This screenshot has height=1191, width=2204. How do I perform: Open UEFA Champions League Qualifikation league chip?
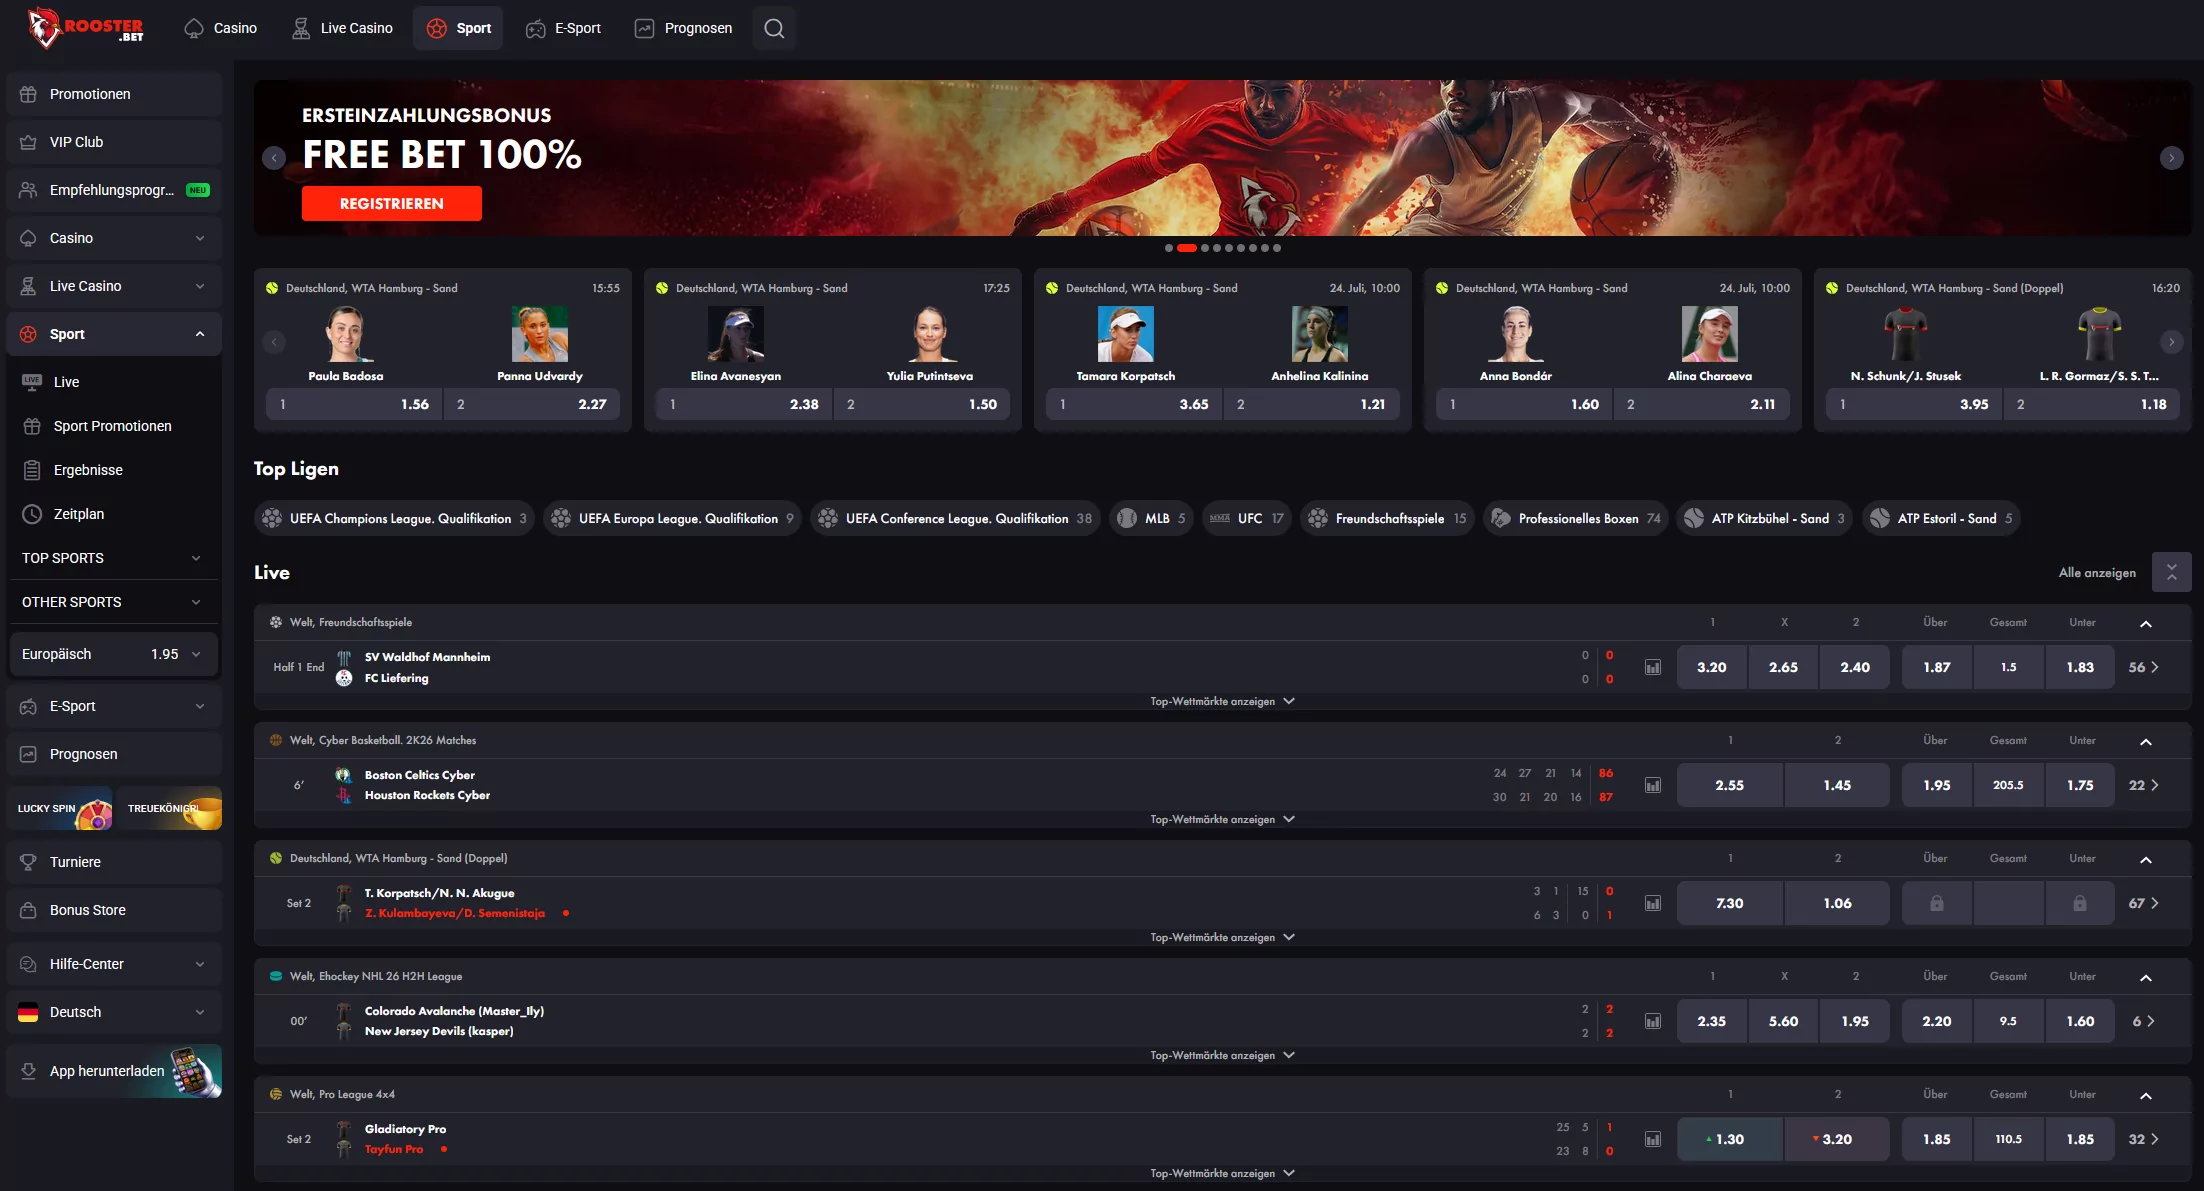pyautogui.click(x=394, y=518)
